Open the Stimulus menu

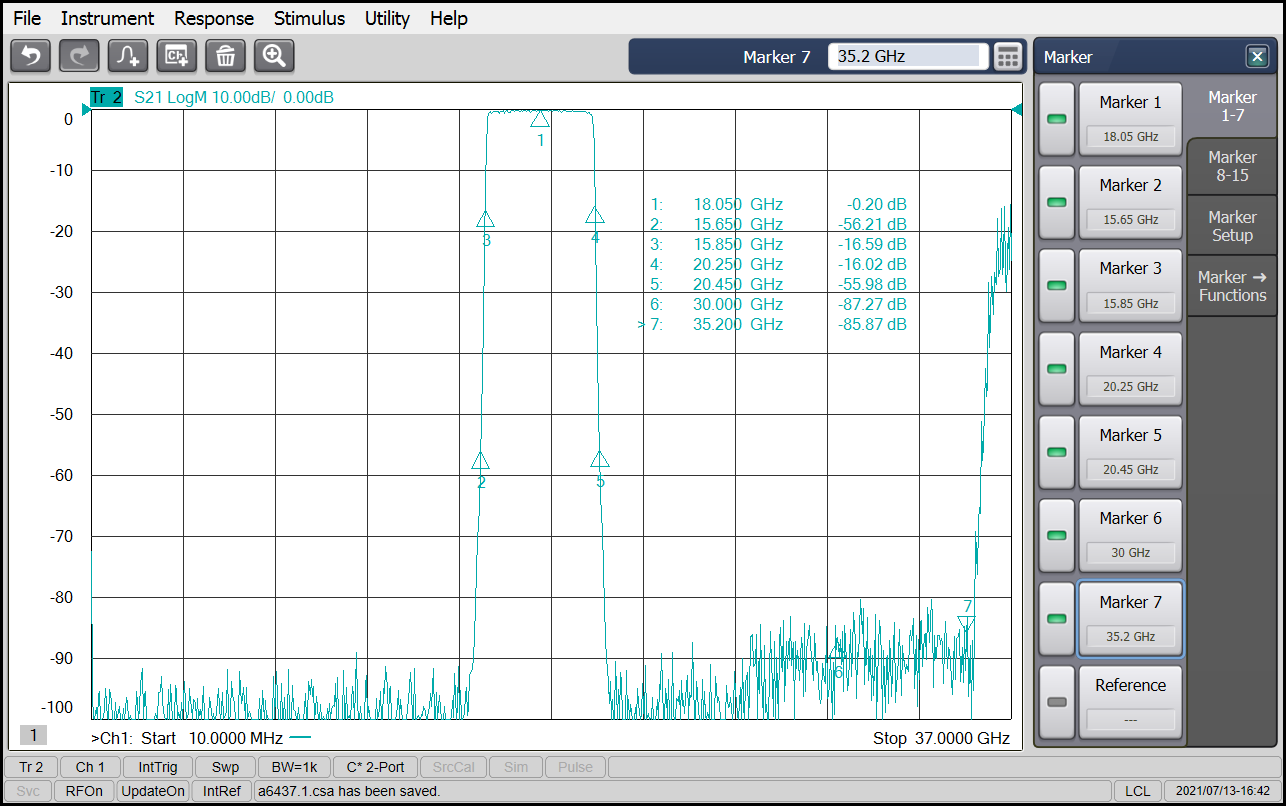click(x=309, y=18)
